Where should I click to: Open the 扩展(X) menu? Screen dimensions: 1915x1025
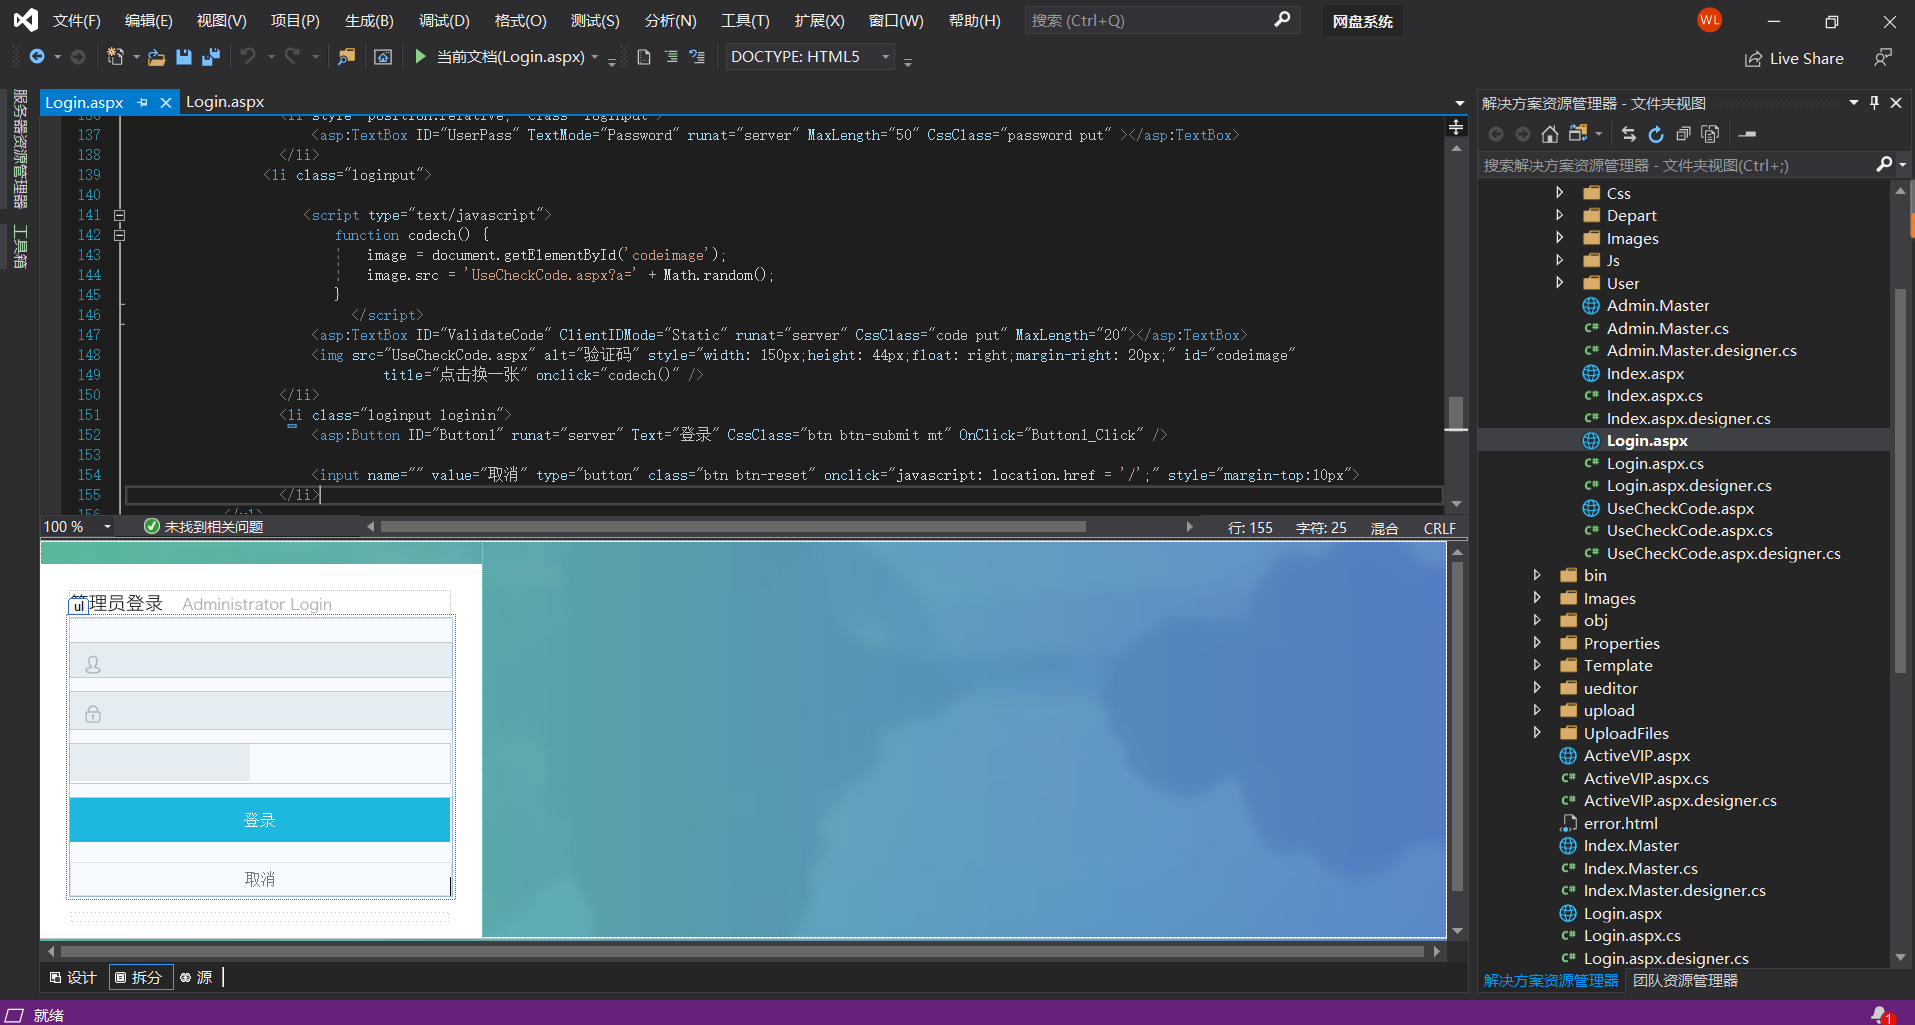[819, 20]
